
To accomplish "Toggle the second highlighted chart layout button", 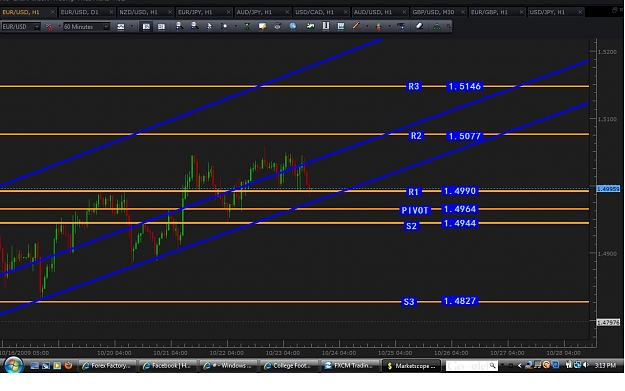I will (161, 26).
